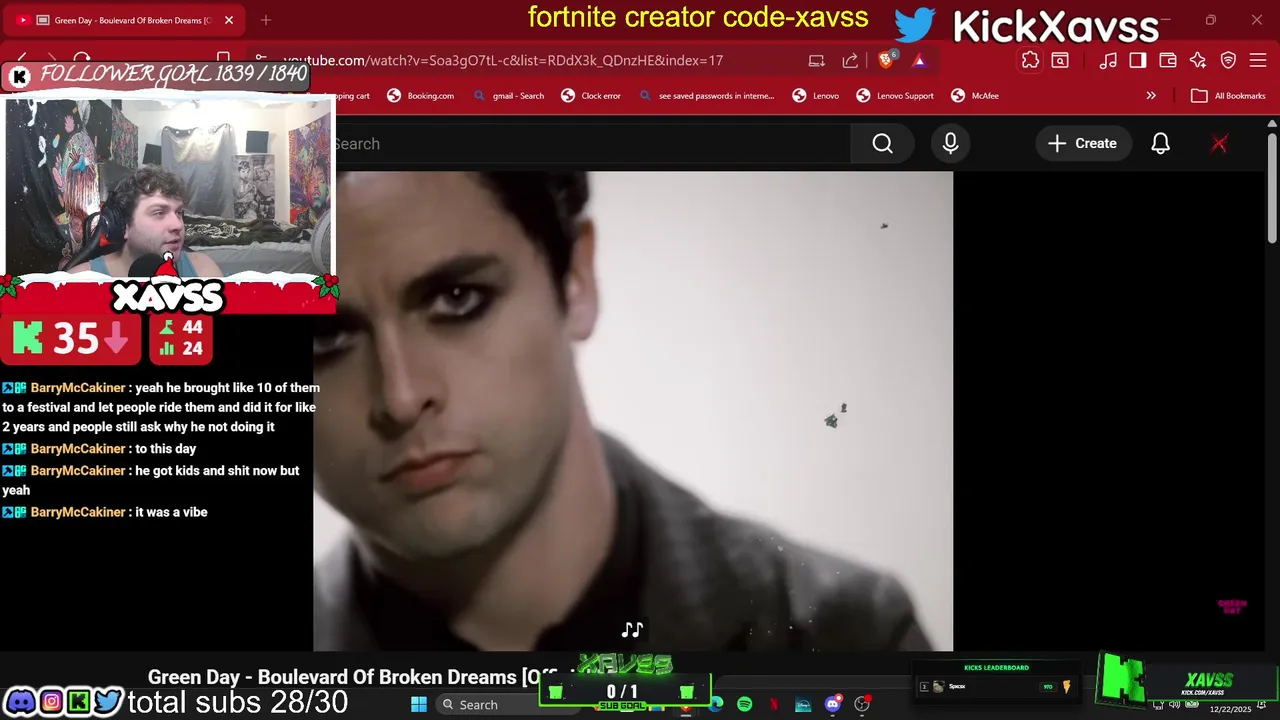
Task: Click the FOLLOWER GOAL 1839/1840 overlay text
Action: 172,73
